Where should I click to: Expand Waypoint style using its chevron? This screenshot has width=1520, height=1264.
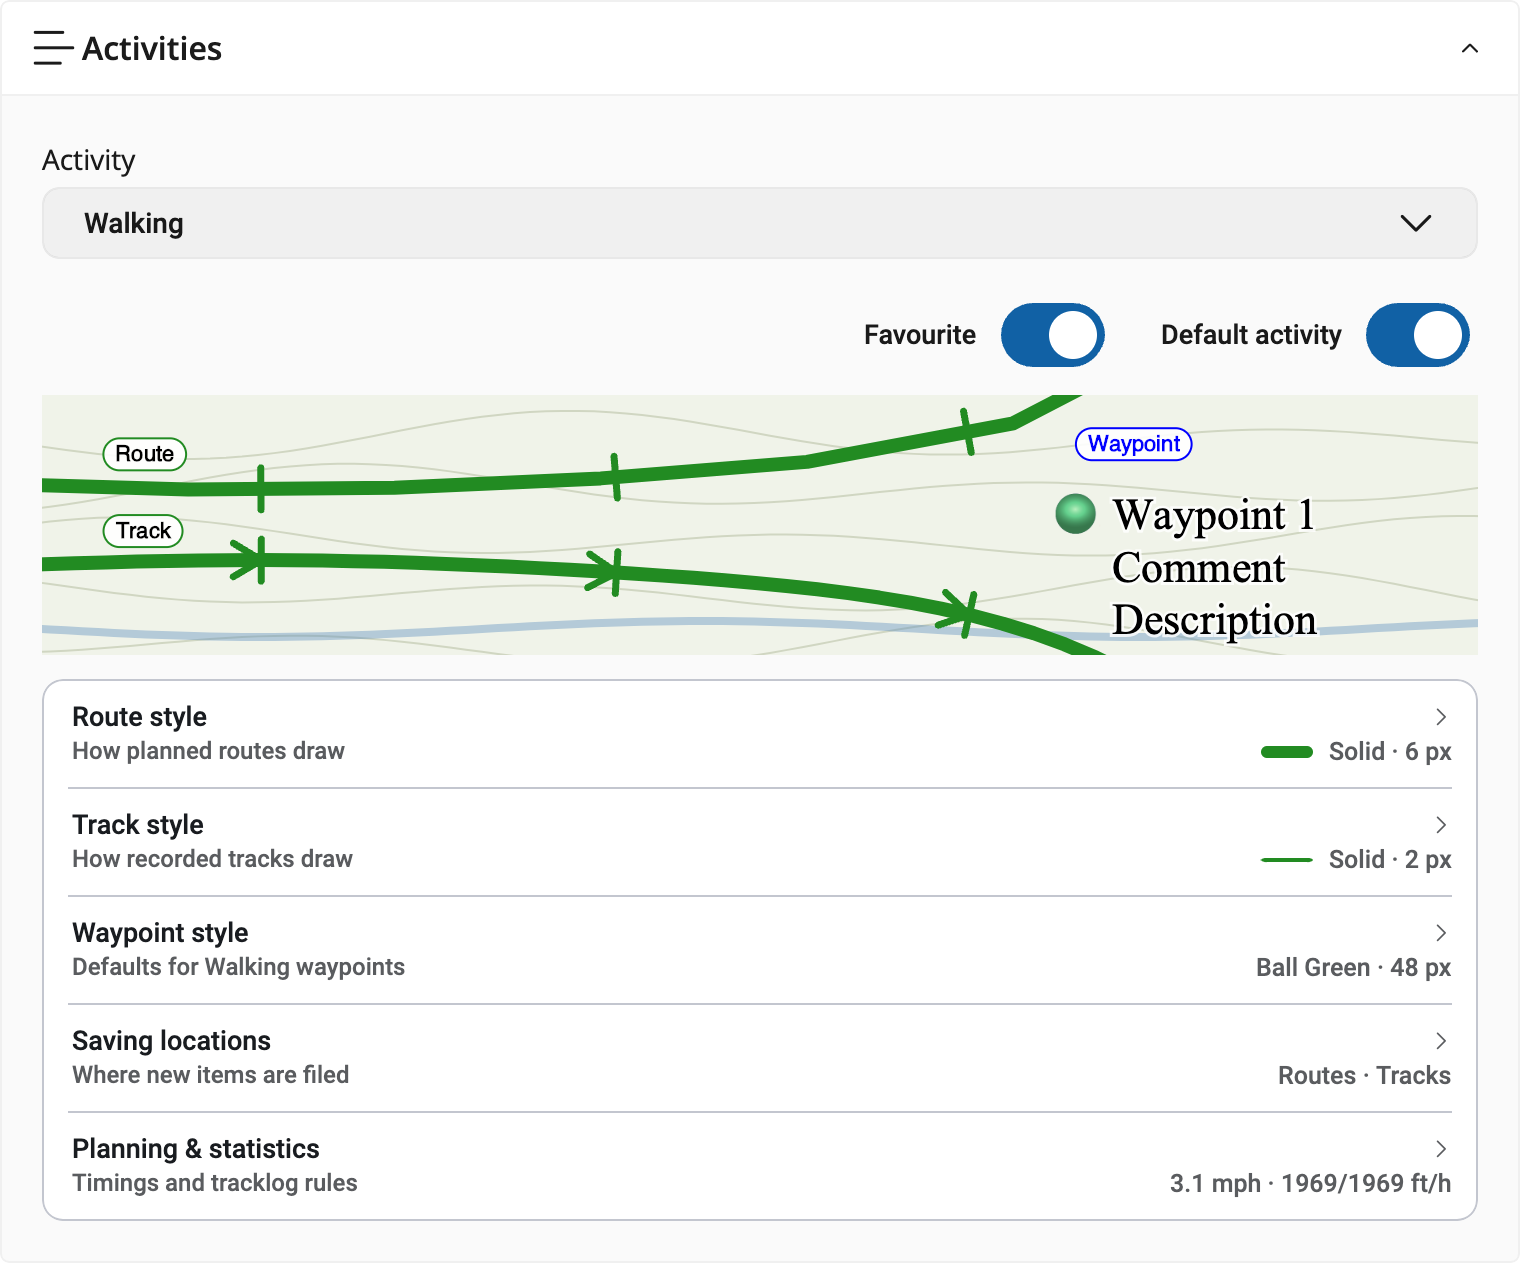(1441, 933)
